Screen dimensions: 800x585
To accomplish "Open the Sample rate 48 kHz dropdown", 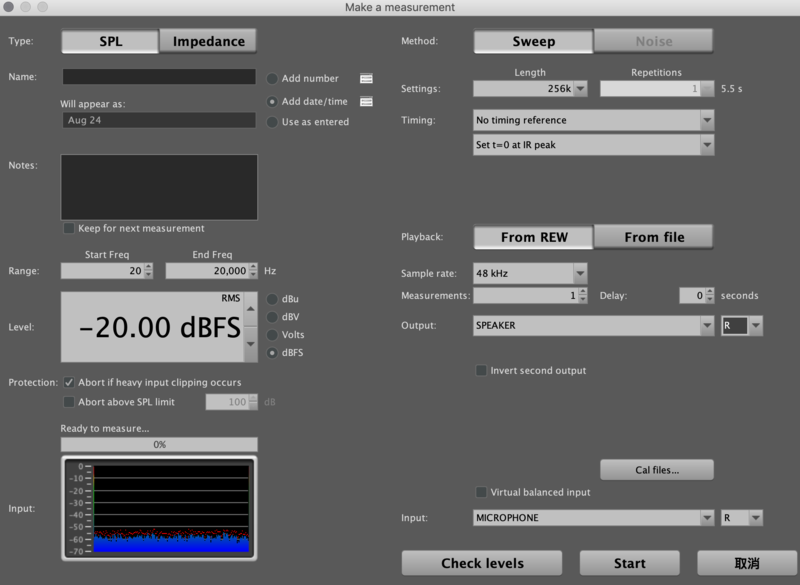I will pos(580,273).
